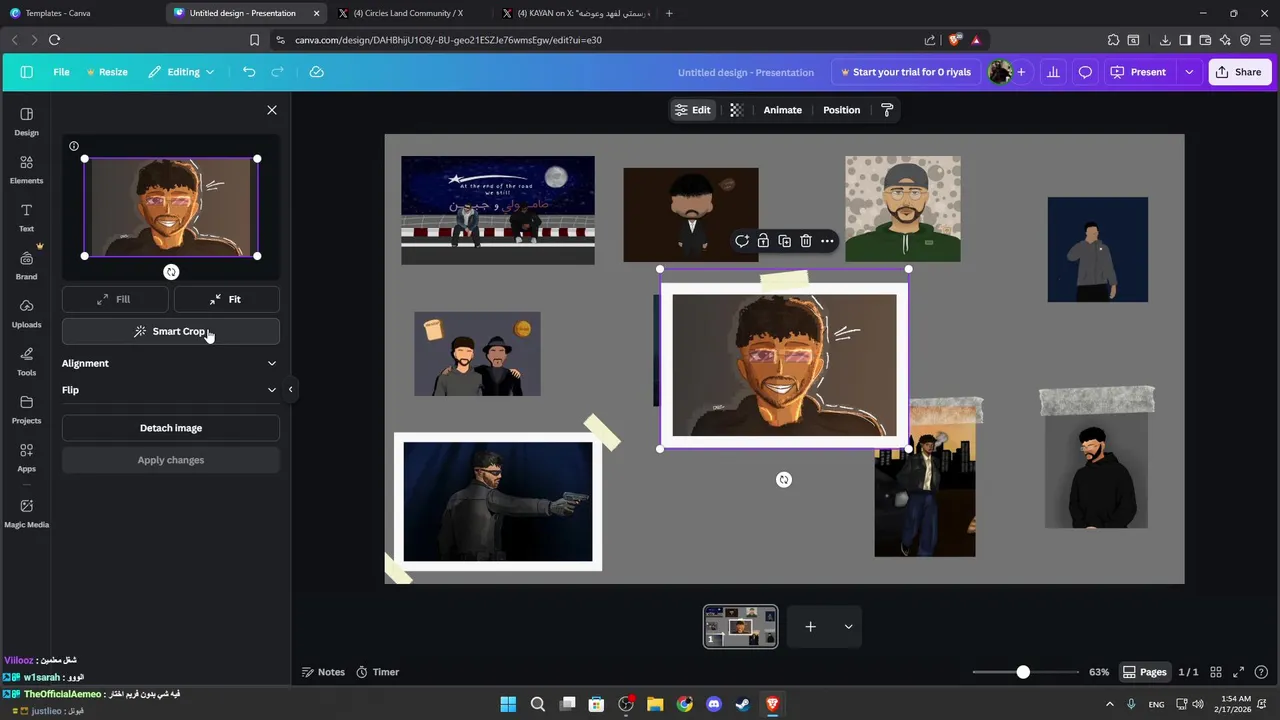
Task: Open the Brand panel
Action: [x=26, y=265]
